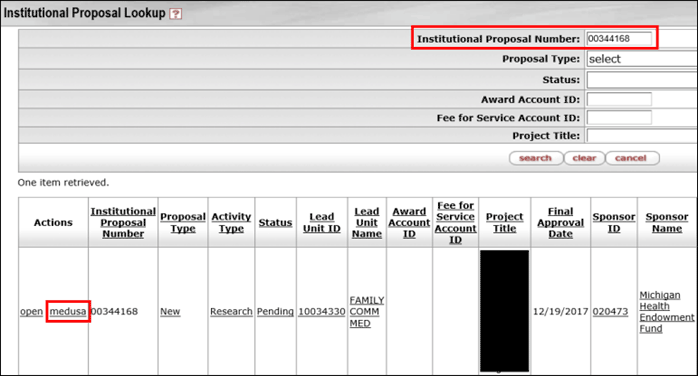The height and width of the screenshot is (376, 698).
Task: Click the medusa link for proposal 00344168
Action: (x=68, y=311)
